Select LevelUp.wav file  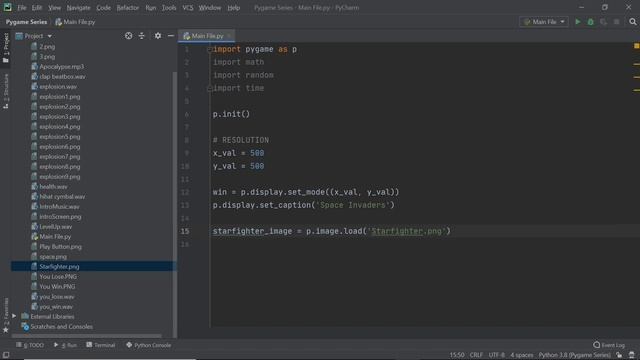(x=56, y=227)
